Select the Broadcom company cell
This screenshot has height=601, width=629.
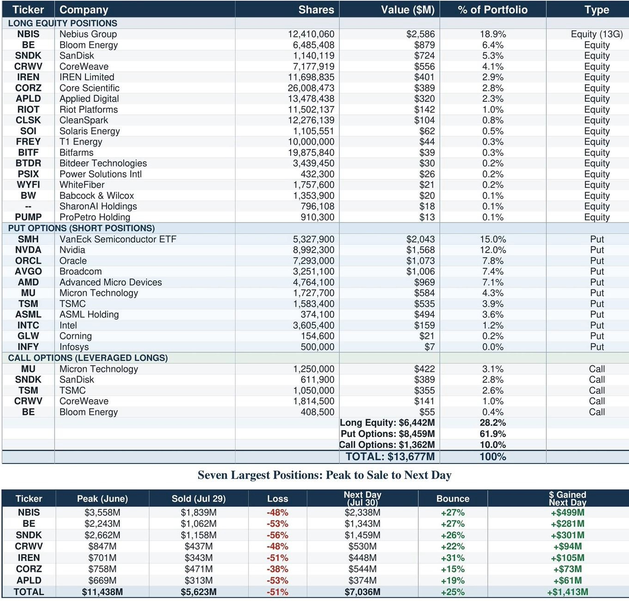(81, 272)
